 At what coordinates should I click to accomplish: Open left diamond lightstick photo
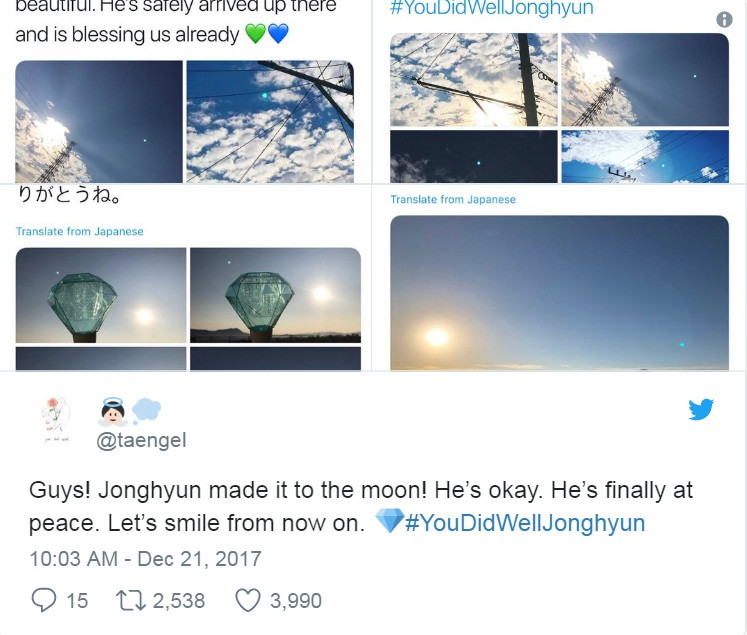coord(101,294)
